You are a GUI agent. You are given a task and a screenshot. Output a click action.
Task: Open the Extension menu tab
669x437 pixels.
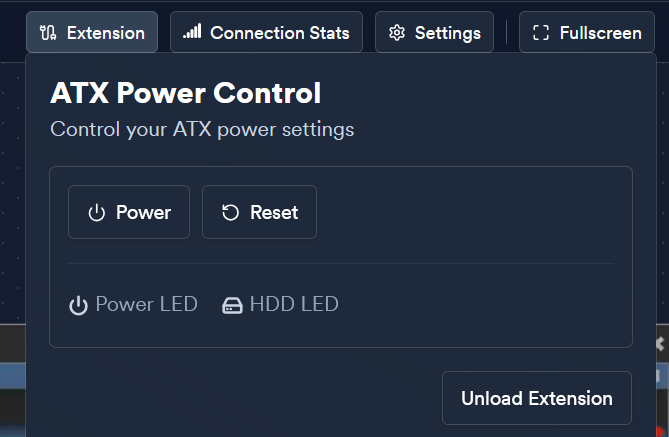click(x=92, y=32)
